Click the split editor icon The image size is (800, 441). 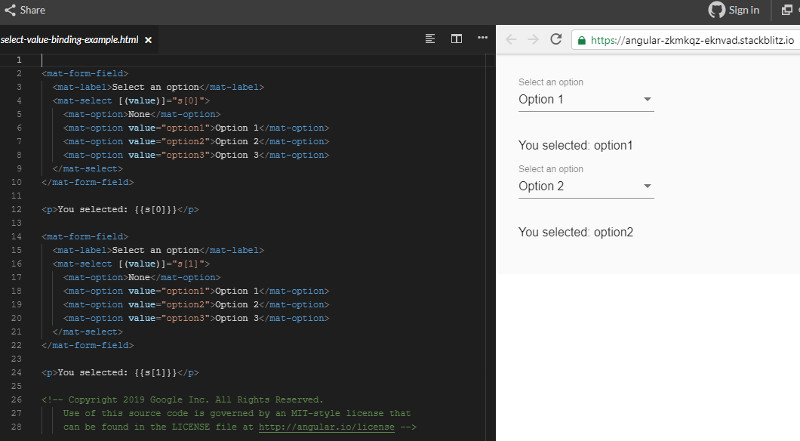click(x=456, y=38)
